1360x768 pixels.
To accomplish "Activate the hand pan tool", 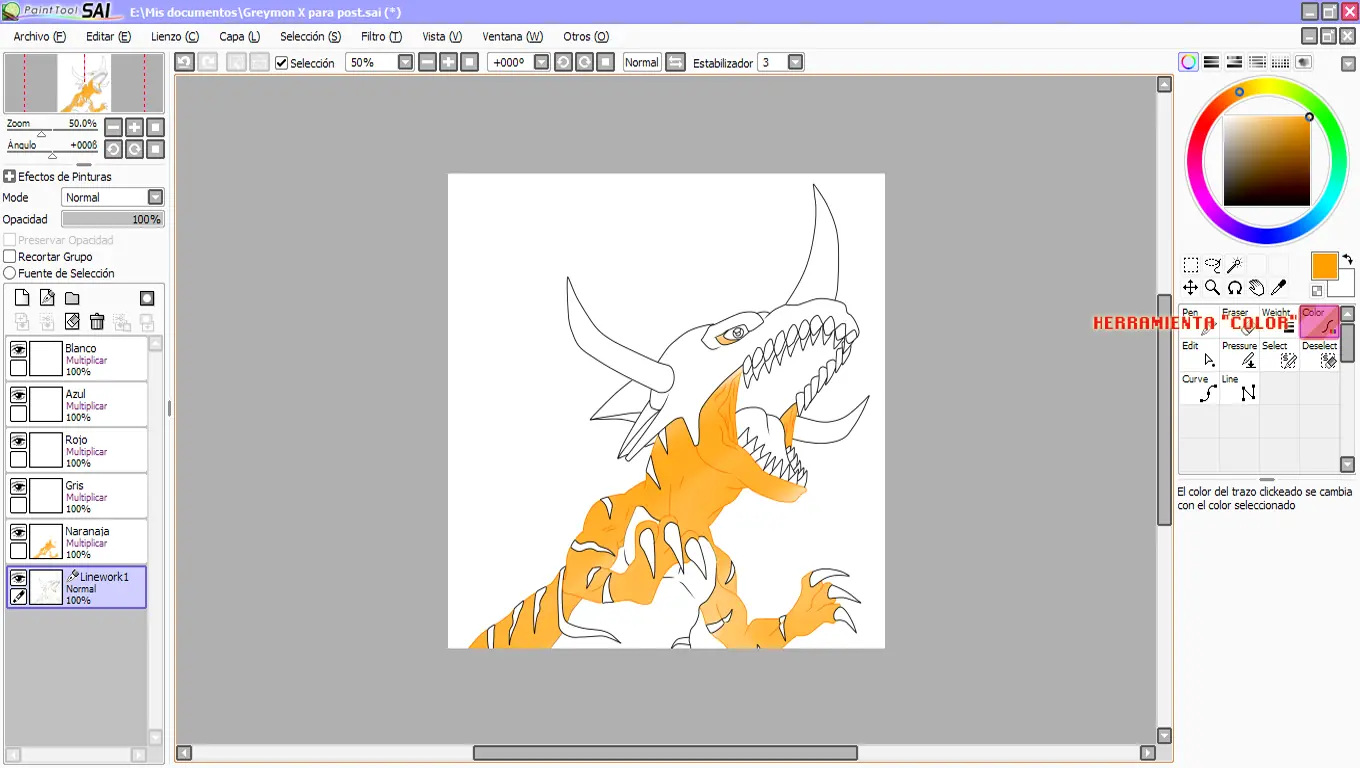I will coord(1257,288).
